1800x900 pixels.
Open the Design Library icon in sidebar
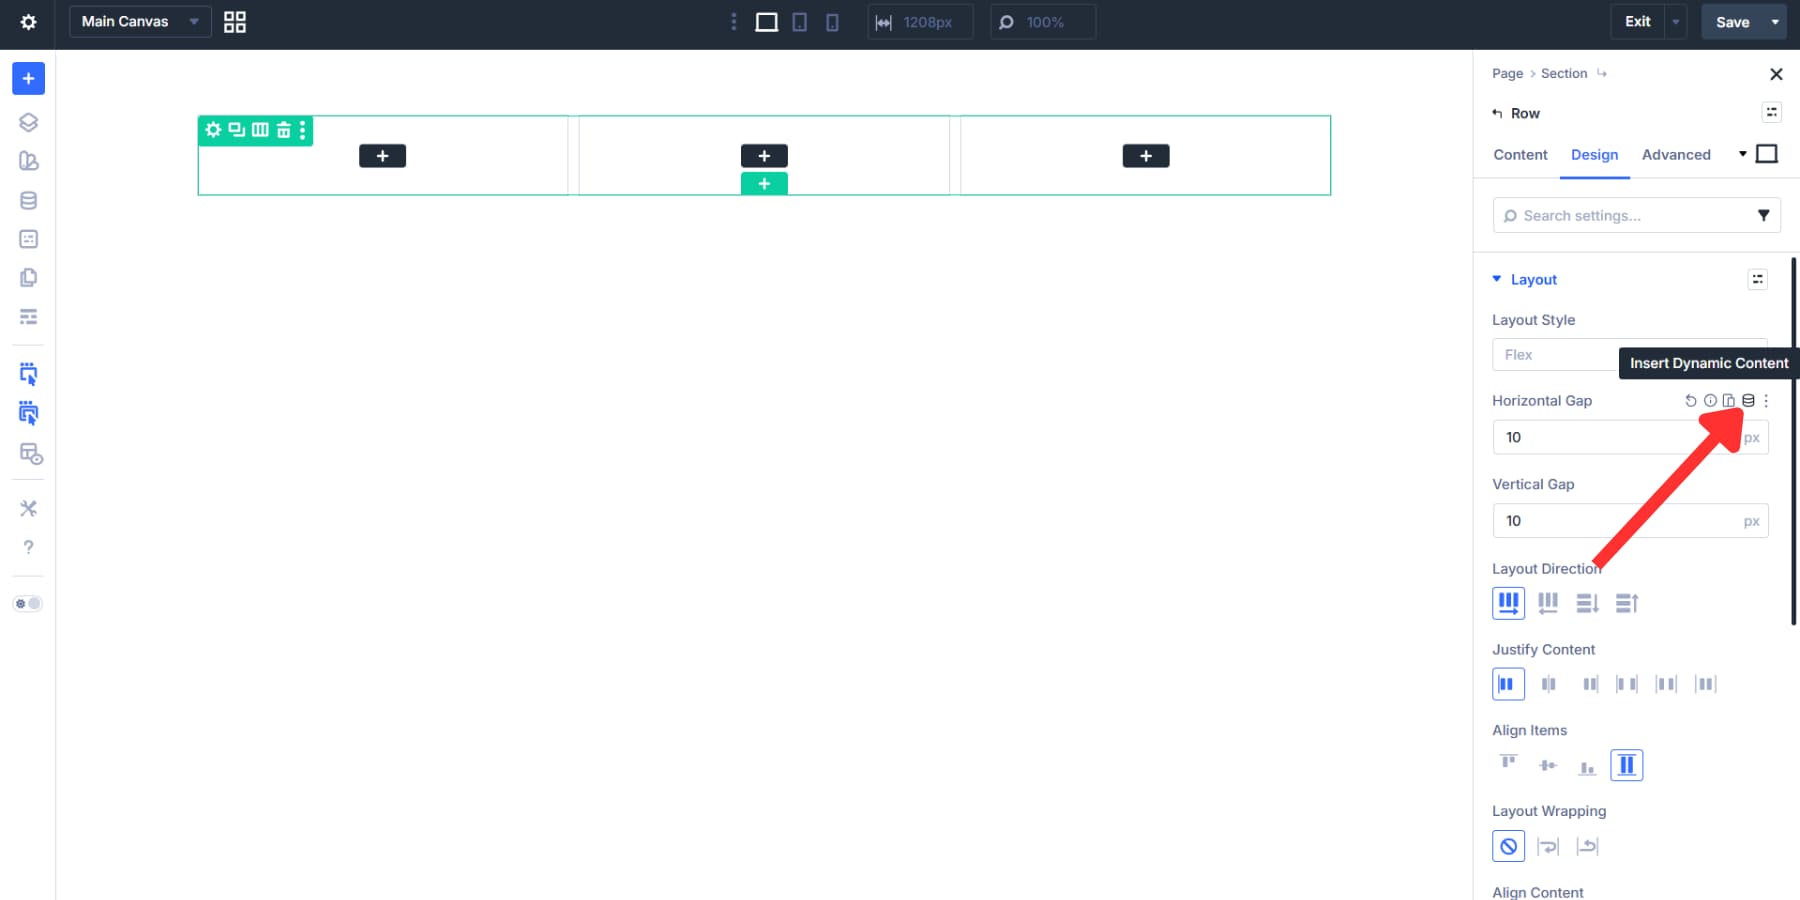point(28,160)
